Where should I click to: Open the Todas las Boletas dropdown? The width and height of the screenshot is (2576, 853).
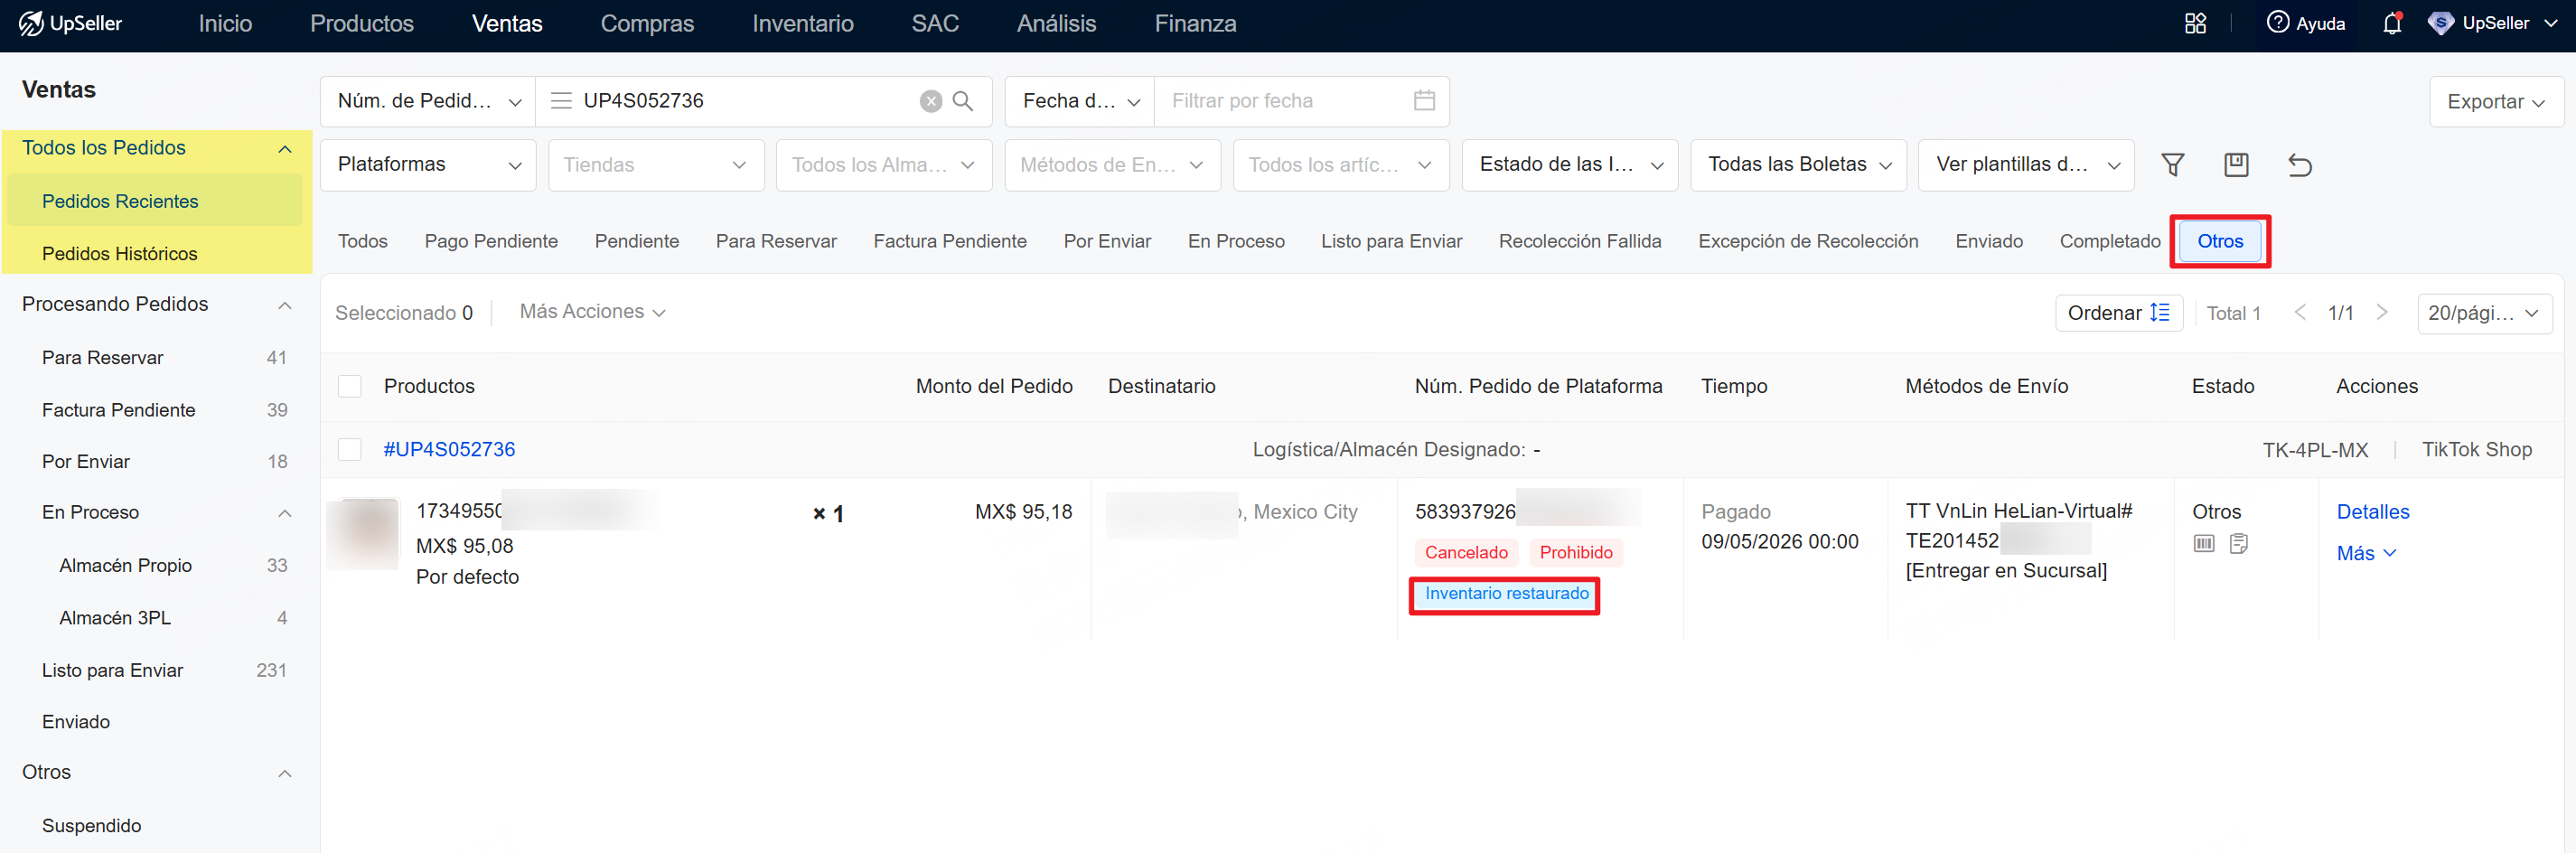(x=1798, y=165)
